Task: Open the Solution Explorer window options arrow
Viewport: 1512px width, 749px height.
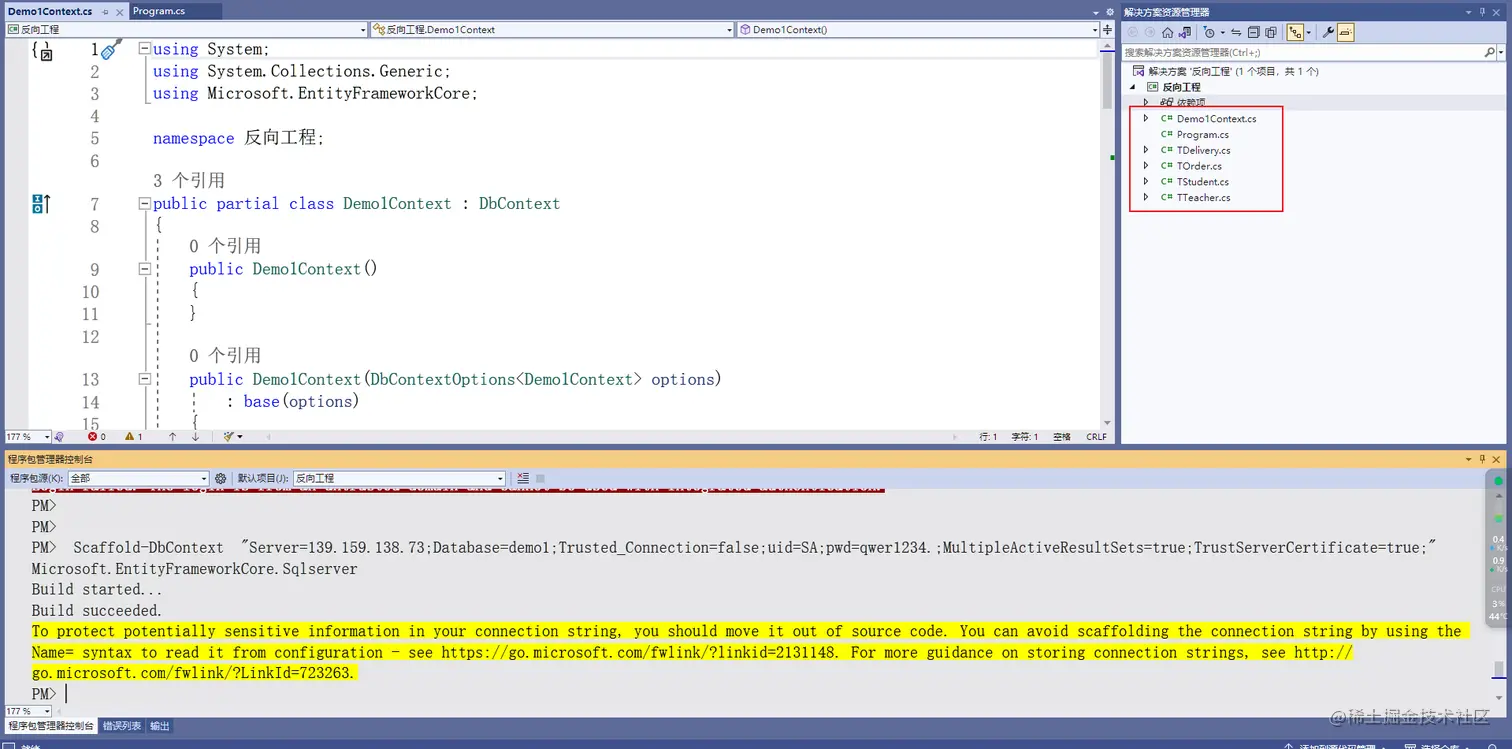Action: click(1467, 12)
